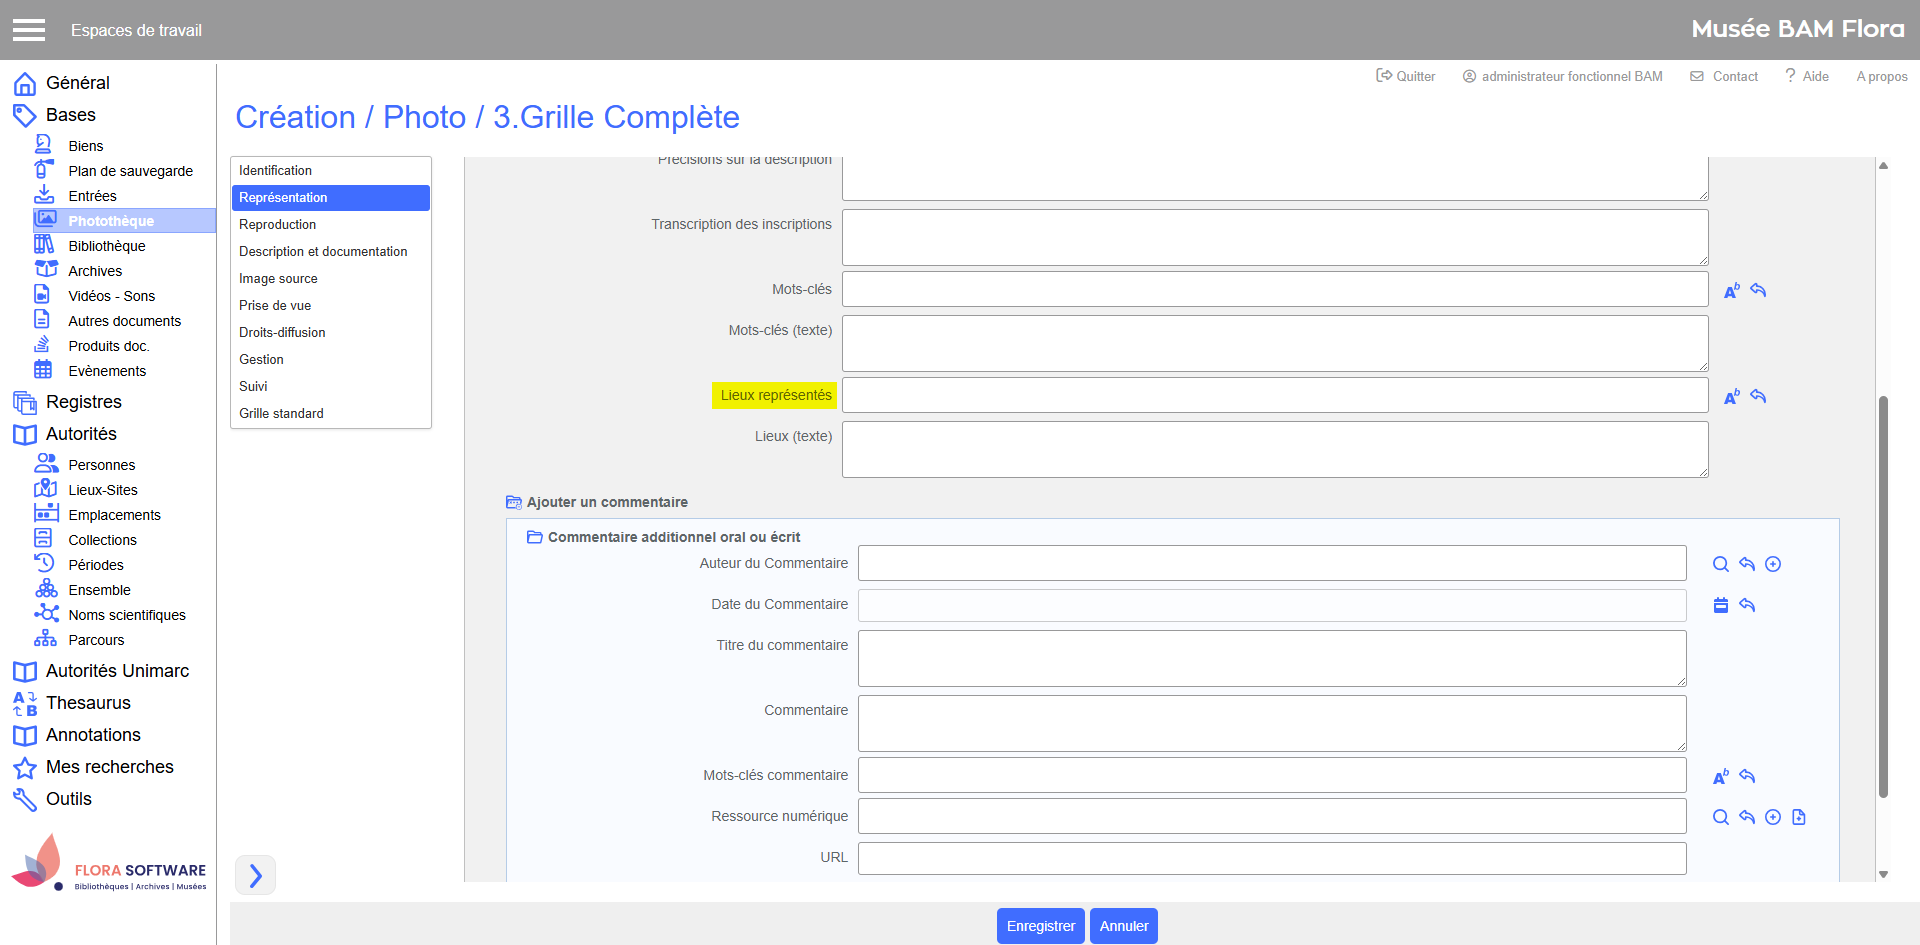The width and height of the screenshot is (1920, 945).
Task: Expand the panel with the right chevron button
Action: coord(255,875)
